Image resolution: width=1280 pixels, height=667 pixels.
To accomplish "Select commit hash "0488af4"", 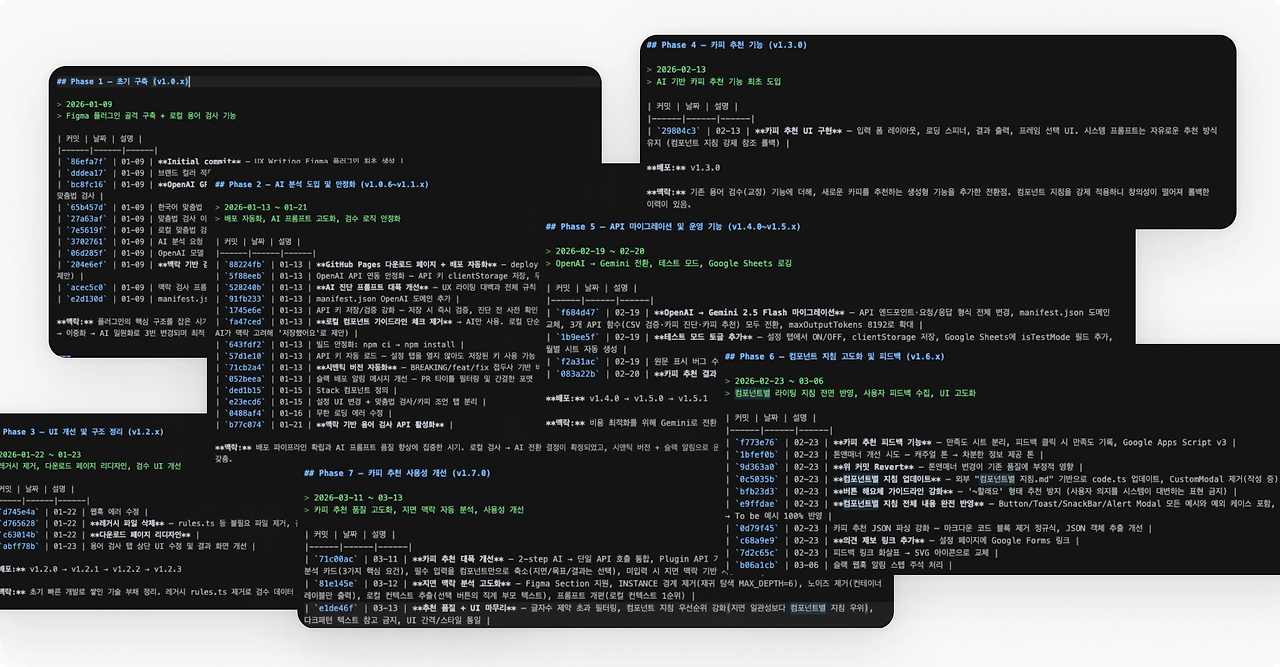I will 246,413.
